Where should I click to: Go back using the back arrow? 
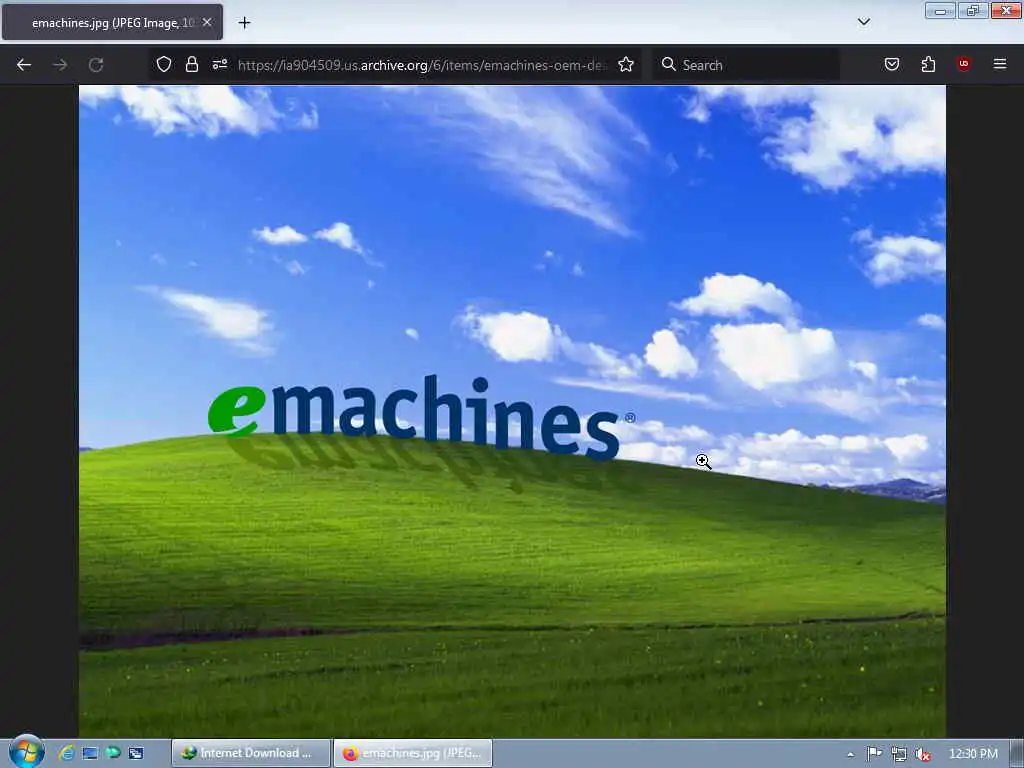(x=24, y=65)
